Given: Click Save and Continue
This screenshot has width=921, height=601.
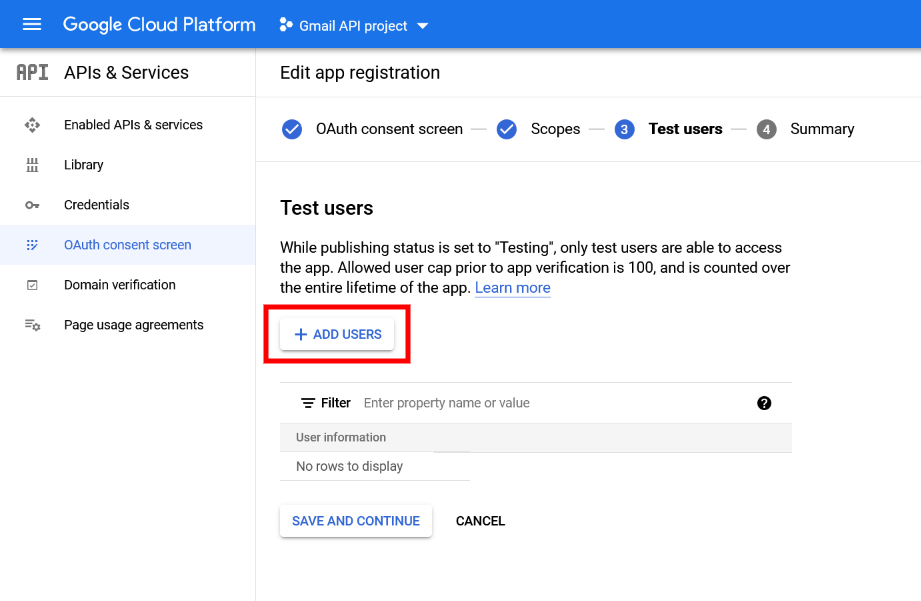Looking at the screenshot, I should click(355, 521).
